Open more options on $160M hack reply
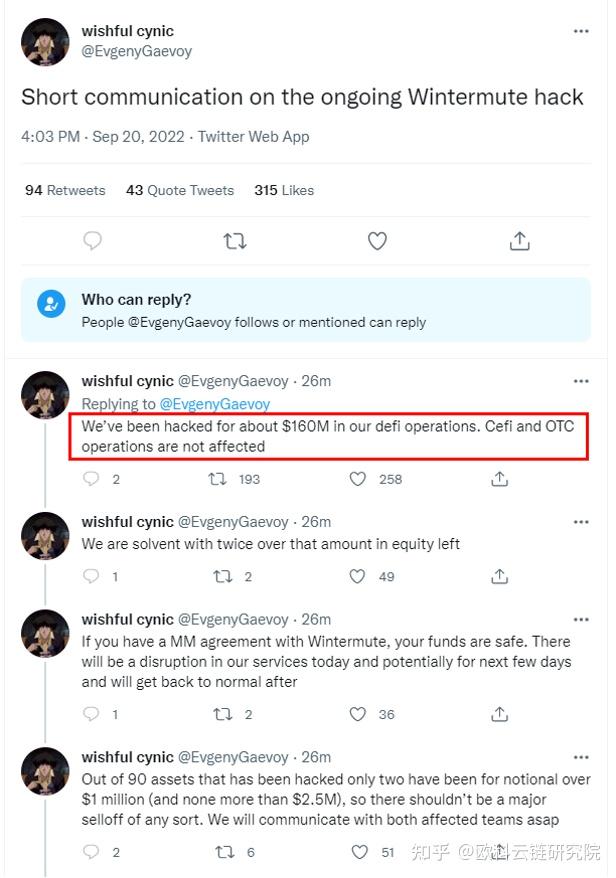This screenshot has width=616, height=878. coord(581,381)
